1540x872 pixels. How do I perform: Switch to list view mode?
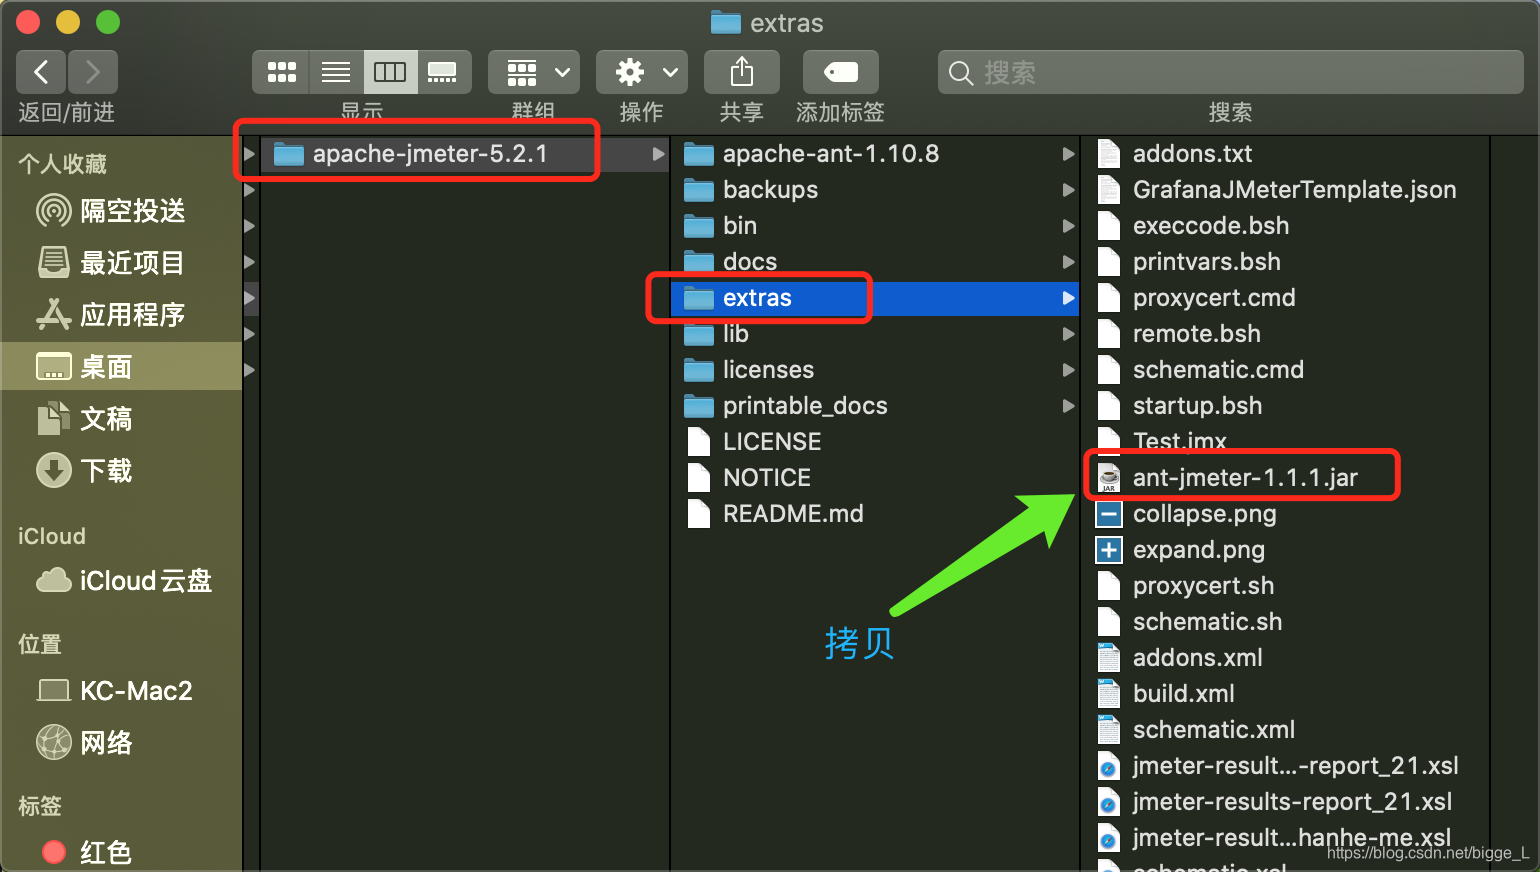336,72
